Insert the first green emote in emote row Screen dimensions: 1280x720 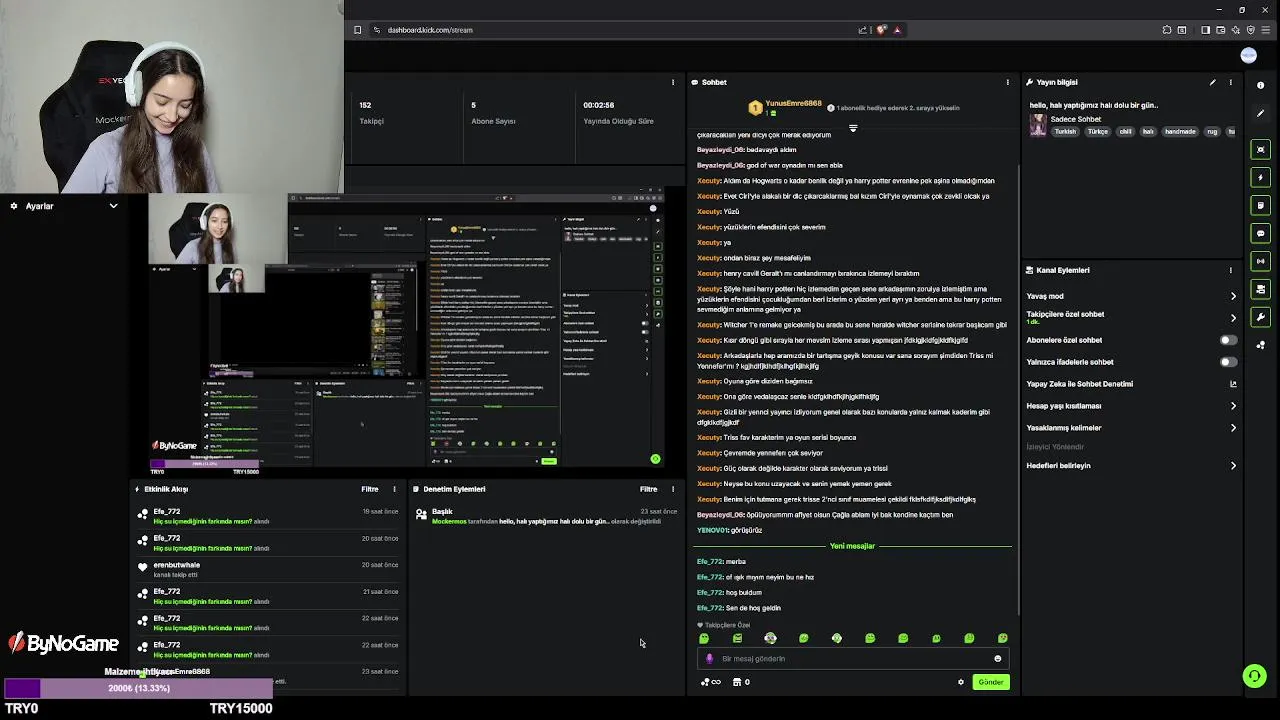coord(704,638)
